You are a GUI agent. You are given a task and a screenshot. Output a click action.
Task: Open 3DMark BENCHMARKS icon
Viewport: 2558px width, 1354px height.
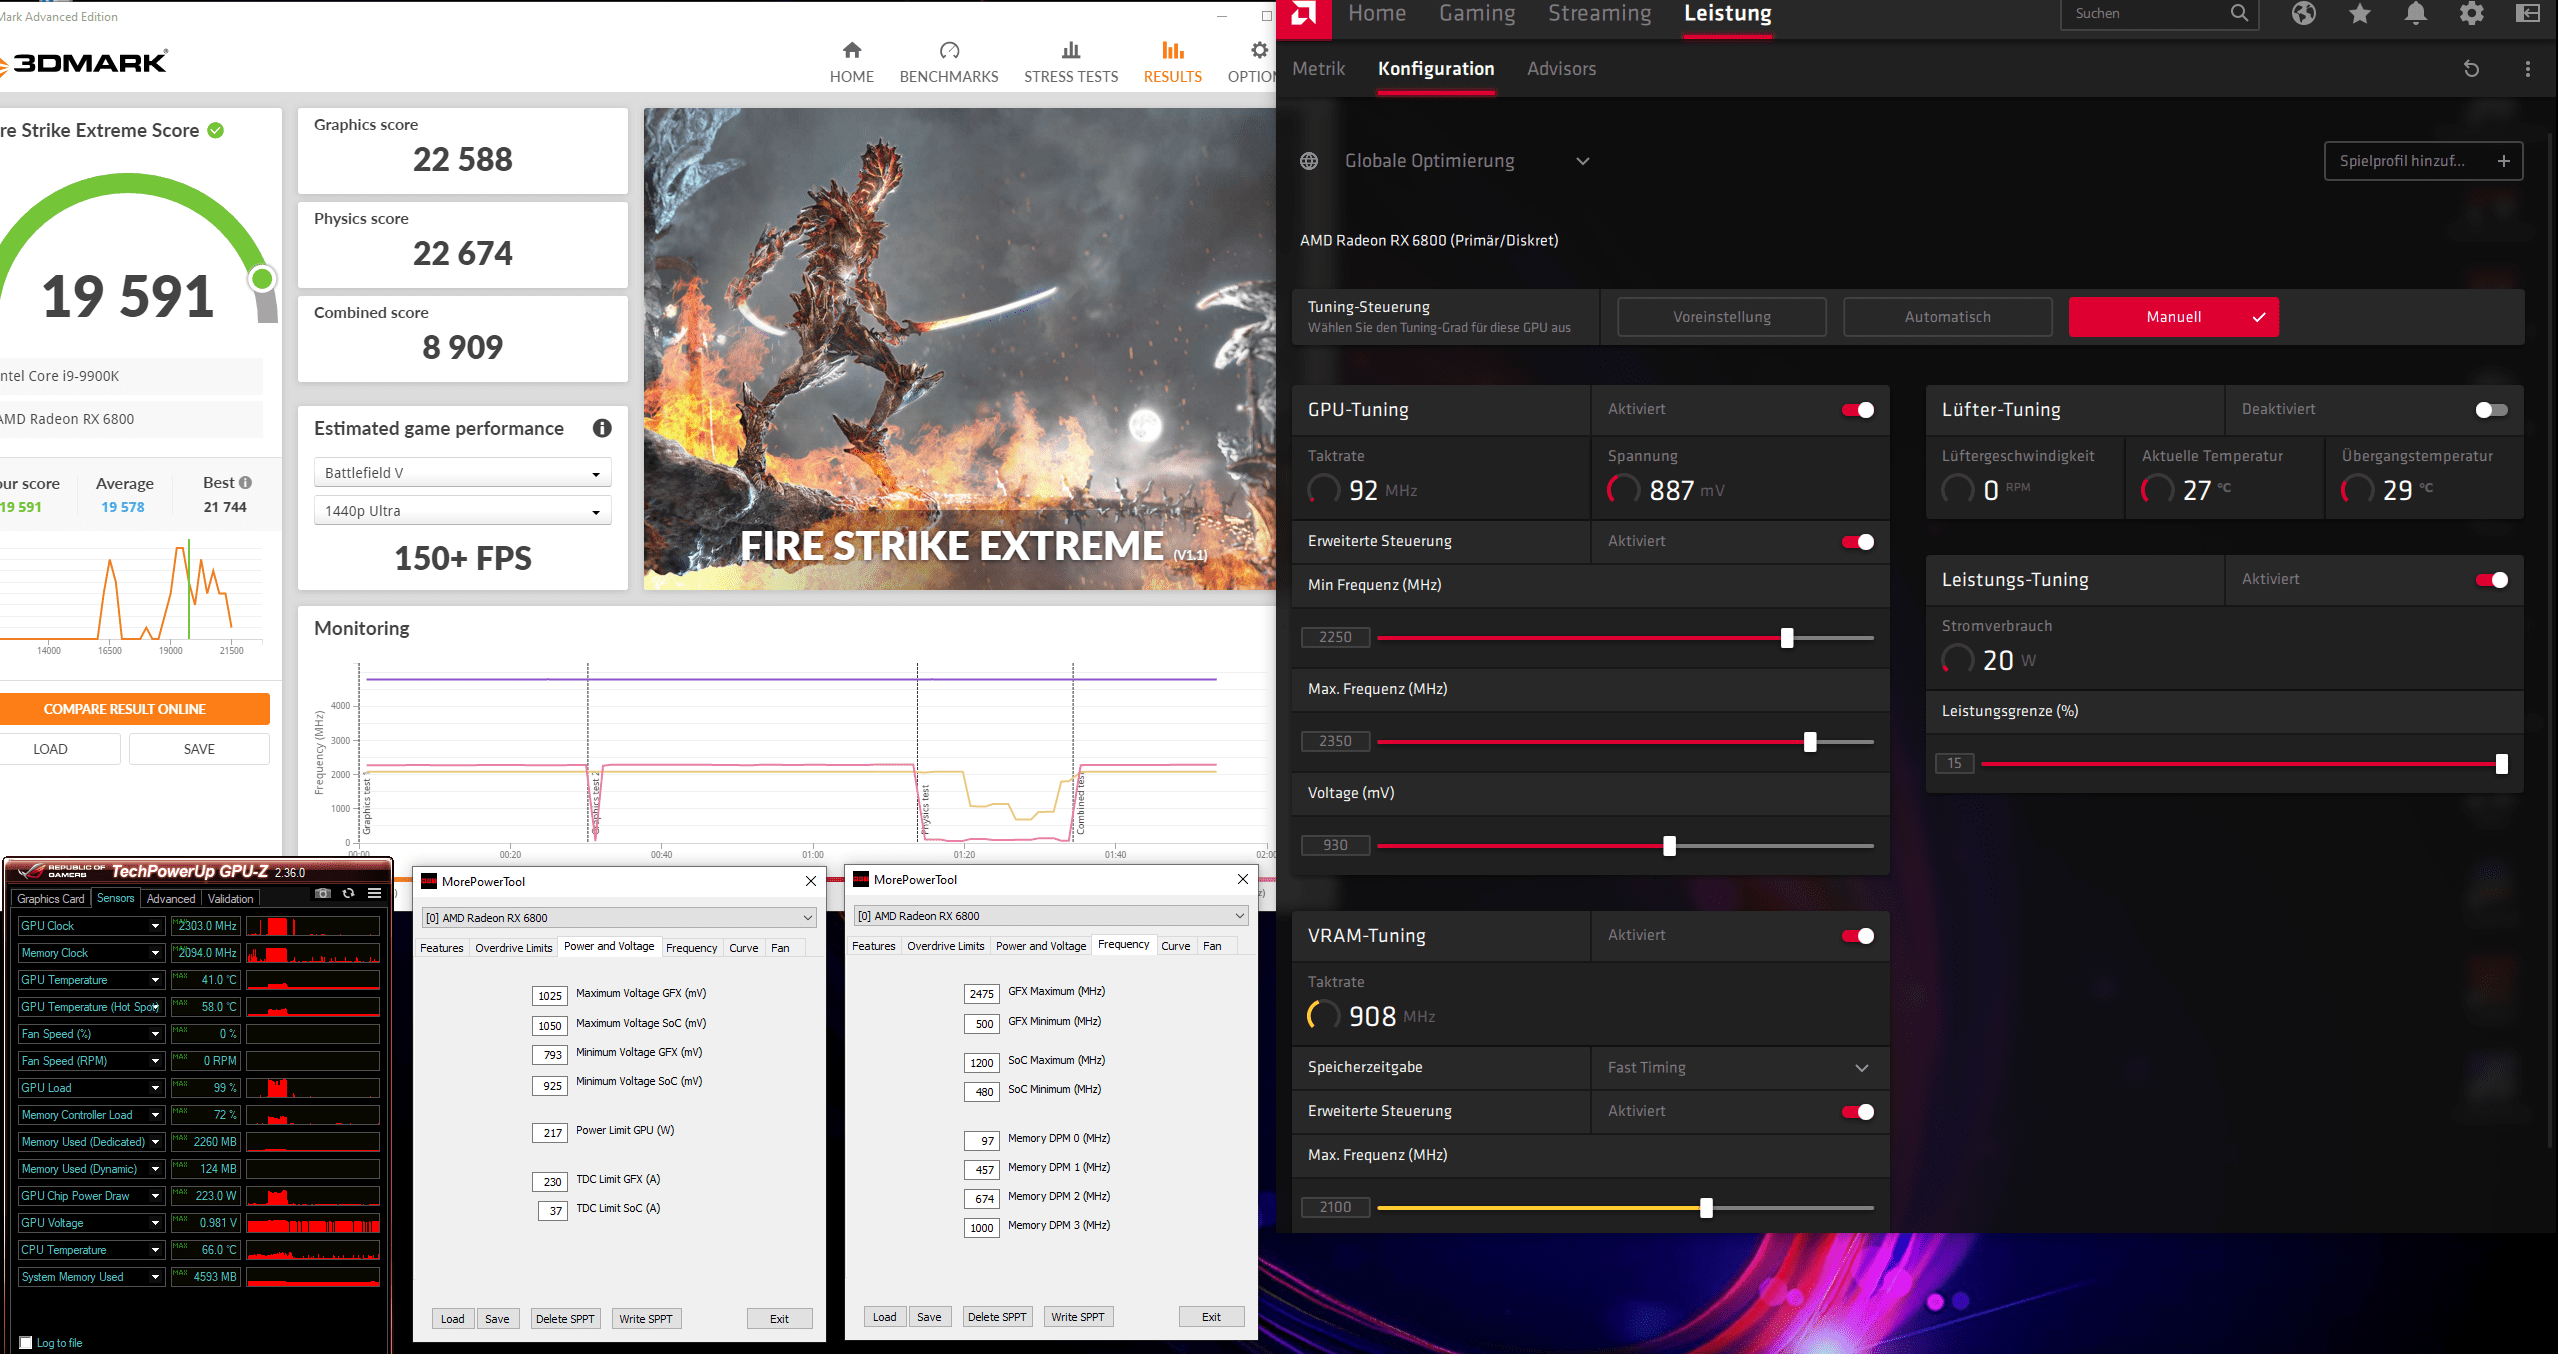point(949,50)
